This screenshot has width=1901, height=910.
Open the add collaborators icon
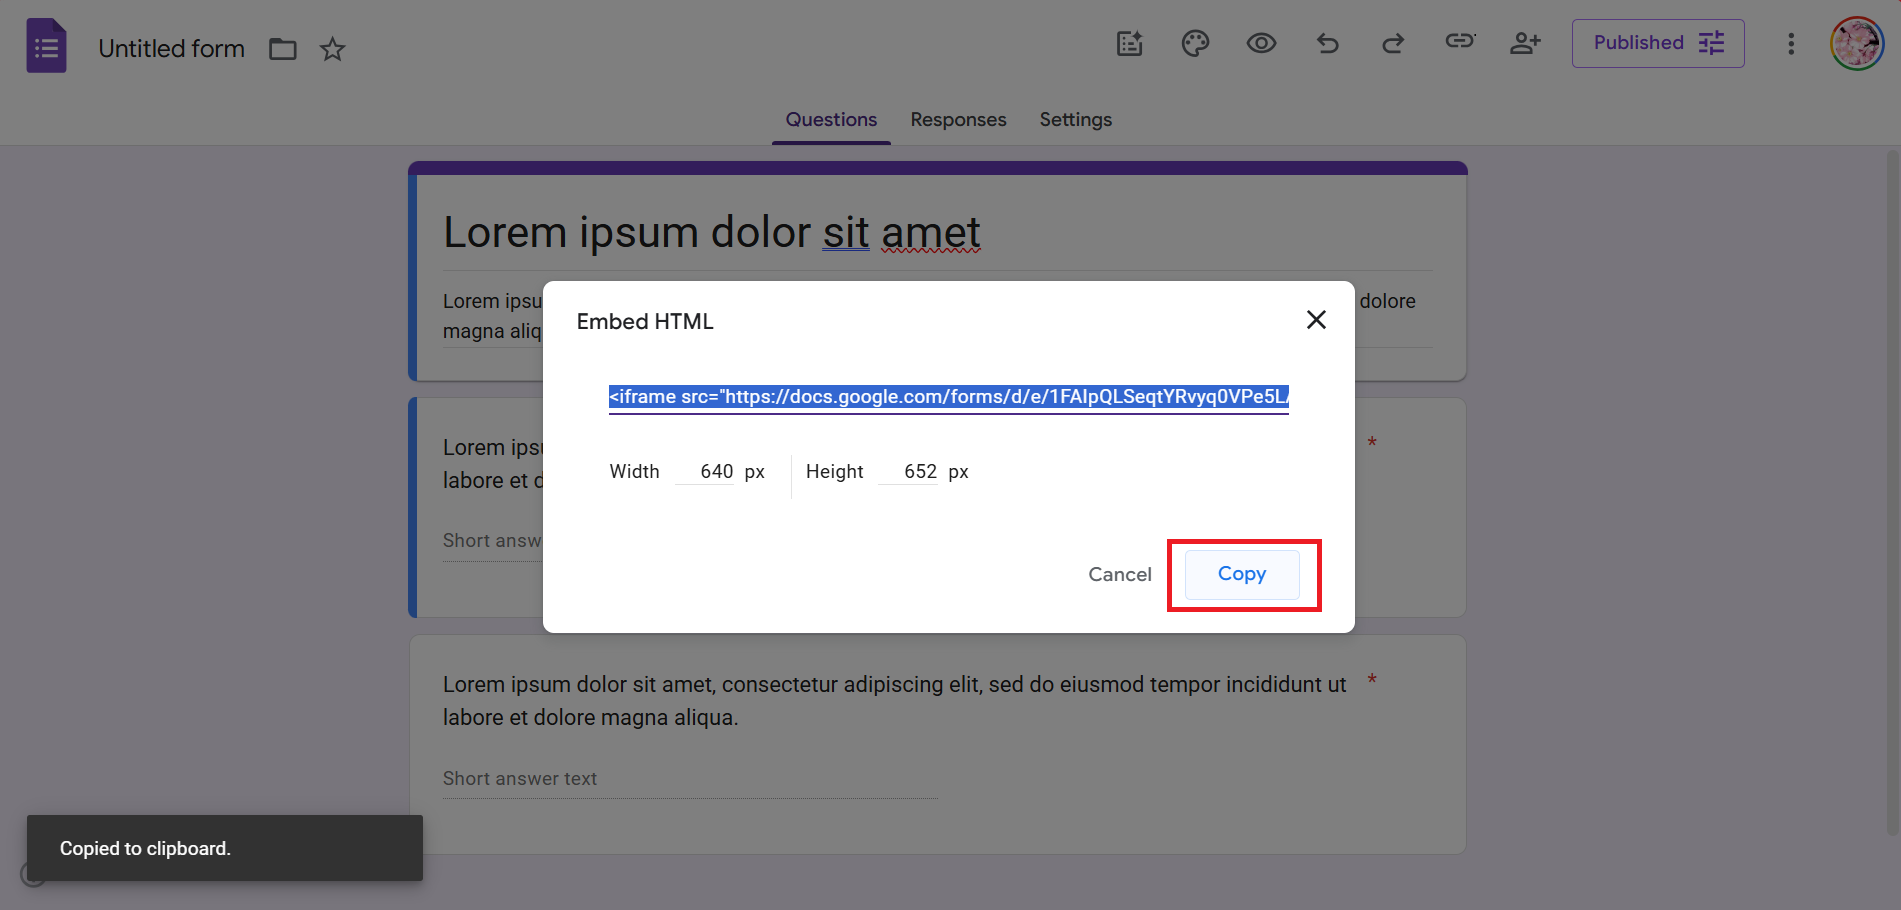pos(1525,43)
